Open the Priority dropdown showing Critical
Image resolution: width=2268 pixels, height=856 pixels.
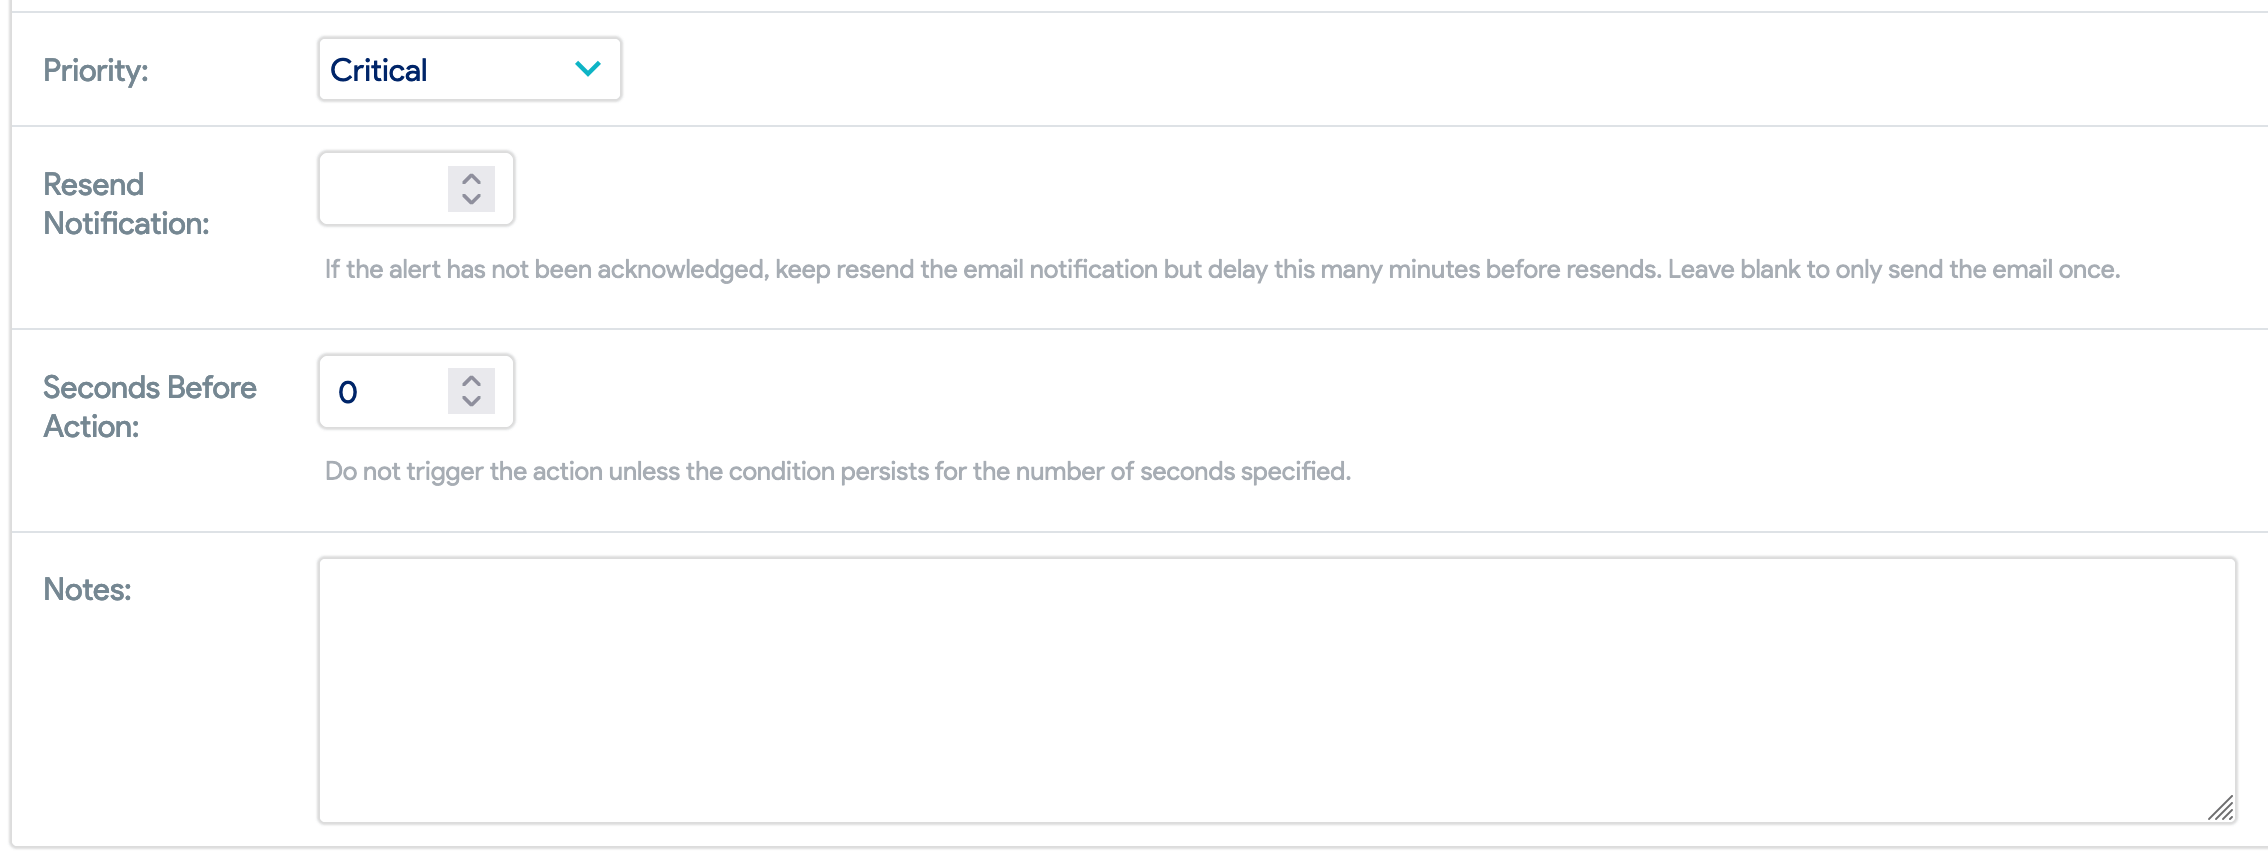pyautogui.click(x=469, y=69)
